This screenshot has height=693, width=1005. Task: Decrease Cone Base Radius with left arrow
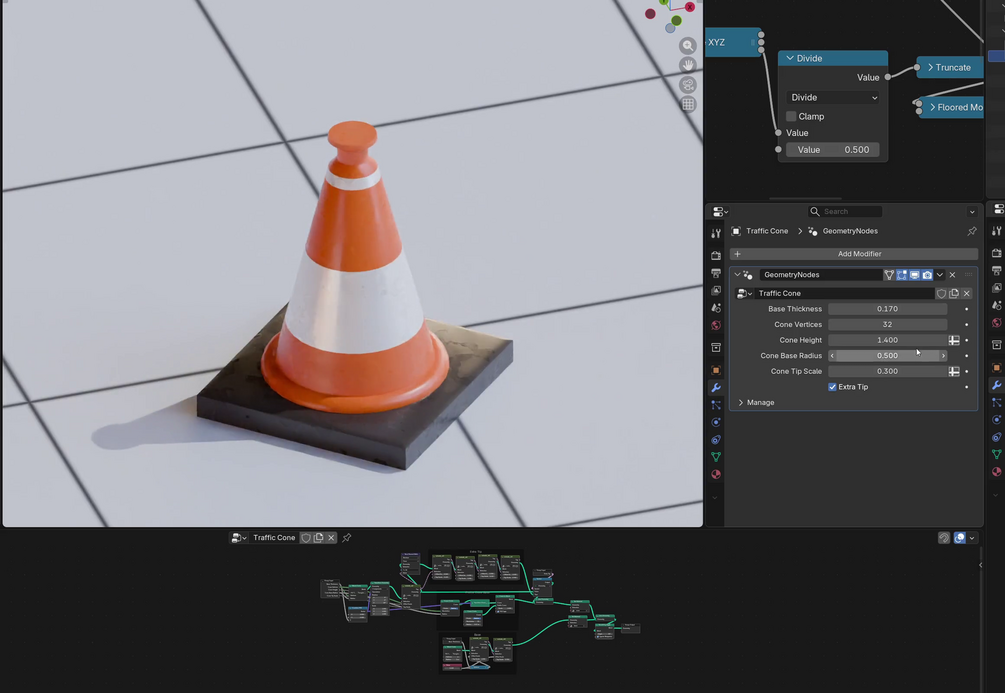[832, 355]
